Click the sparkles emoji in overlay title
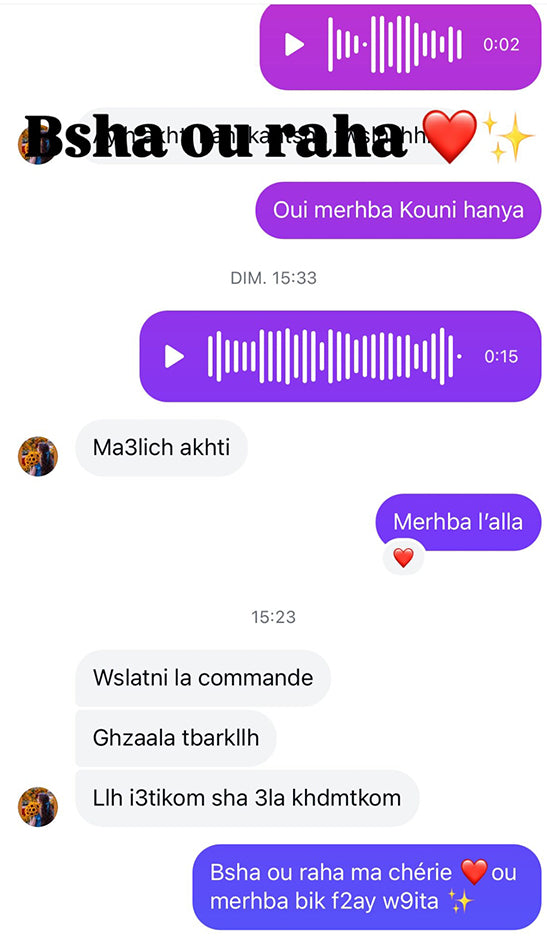Screen dimensions: 547x936 click(x=508, y=137)
